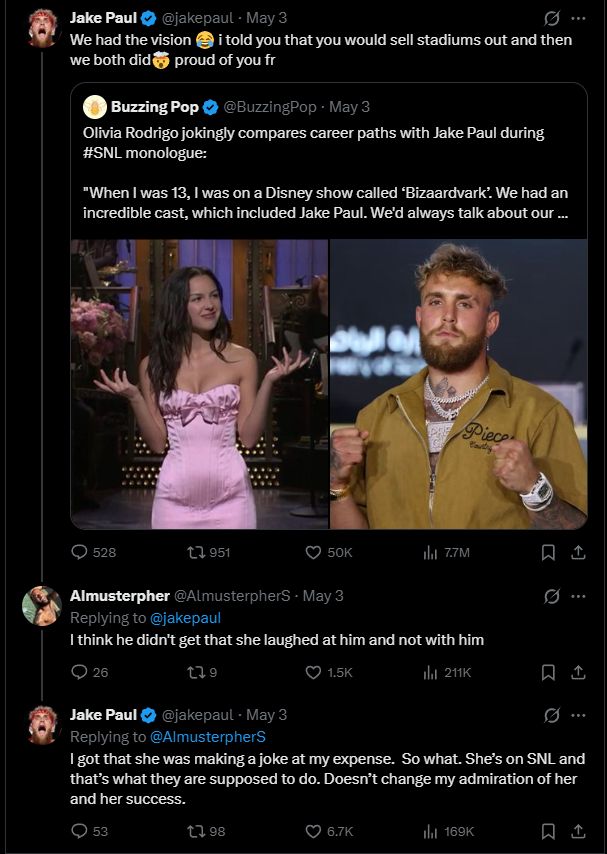Viewport: 607px width, 854px height.
Task: Share Almusterpher's reply tweet
Action: (578, 673)
